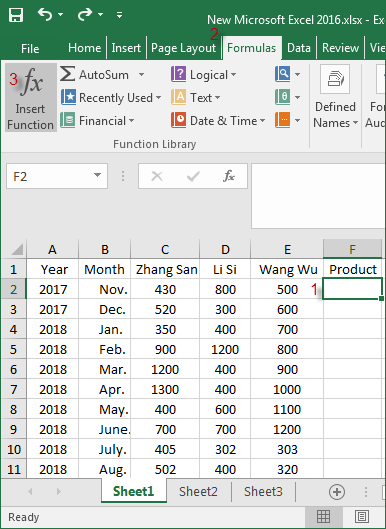Click inside the formula bar input
The height and width of the screenshot is (529, 386).
click(319, 196)
